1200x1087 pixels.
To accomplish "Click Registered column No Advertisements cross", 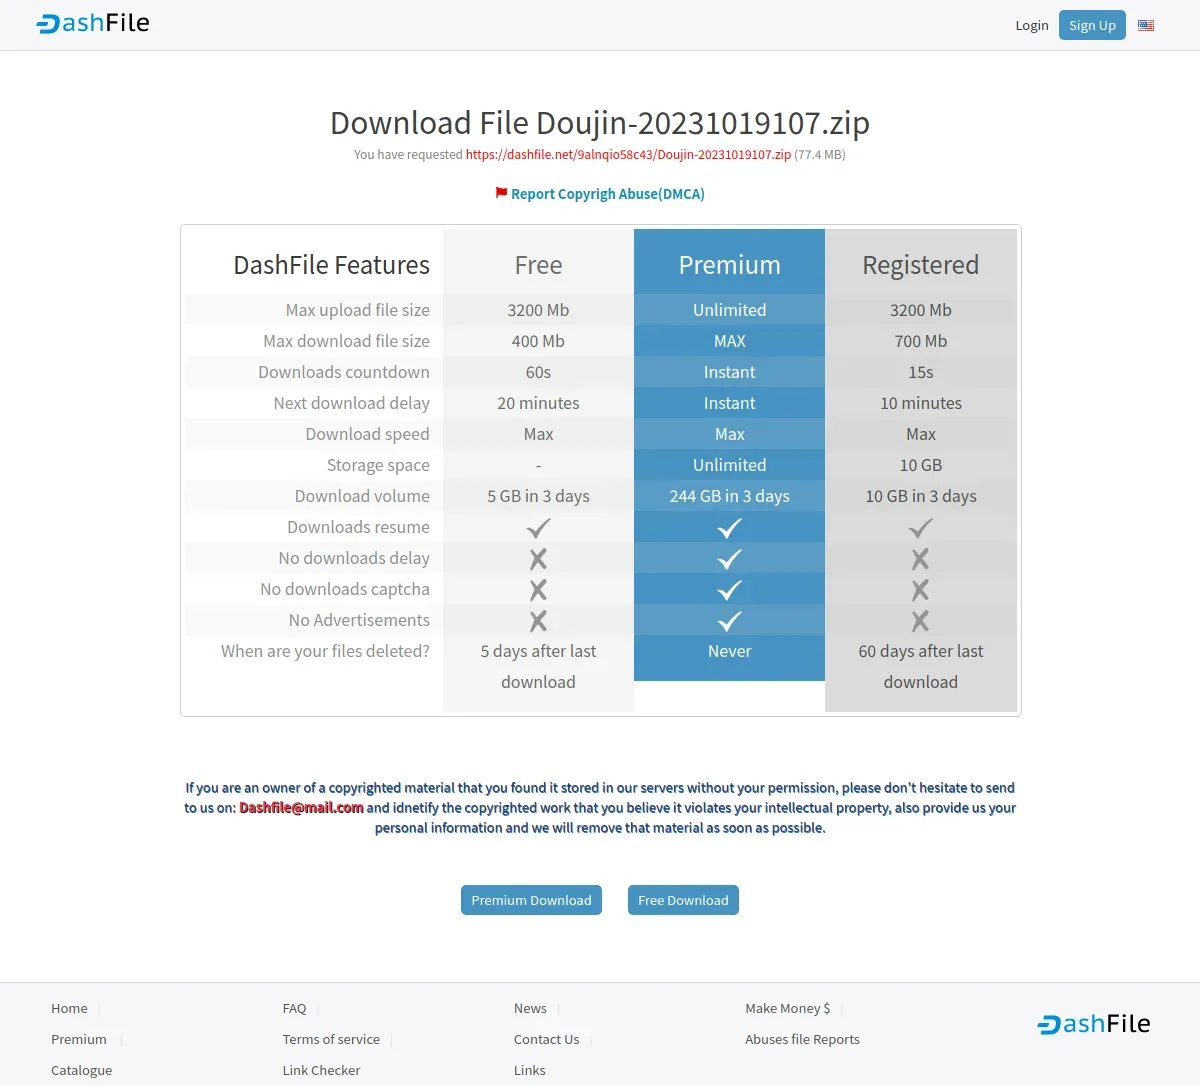I will click(x=921, y=620).
